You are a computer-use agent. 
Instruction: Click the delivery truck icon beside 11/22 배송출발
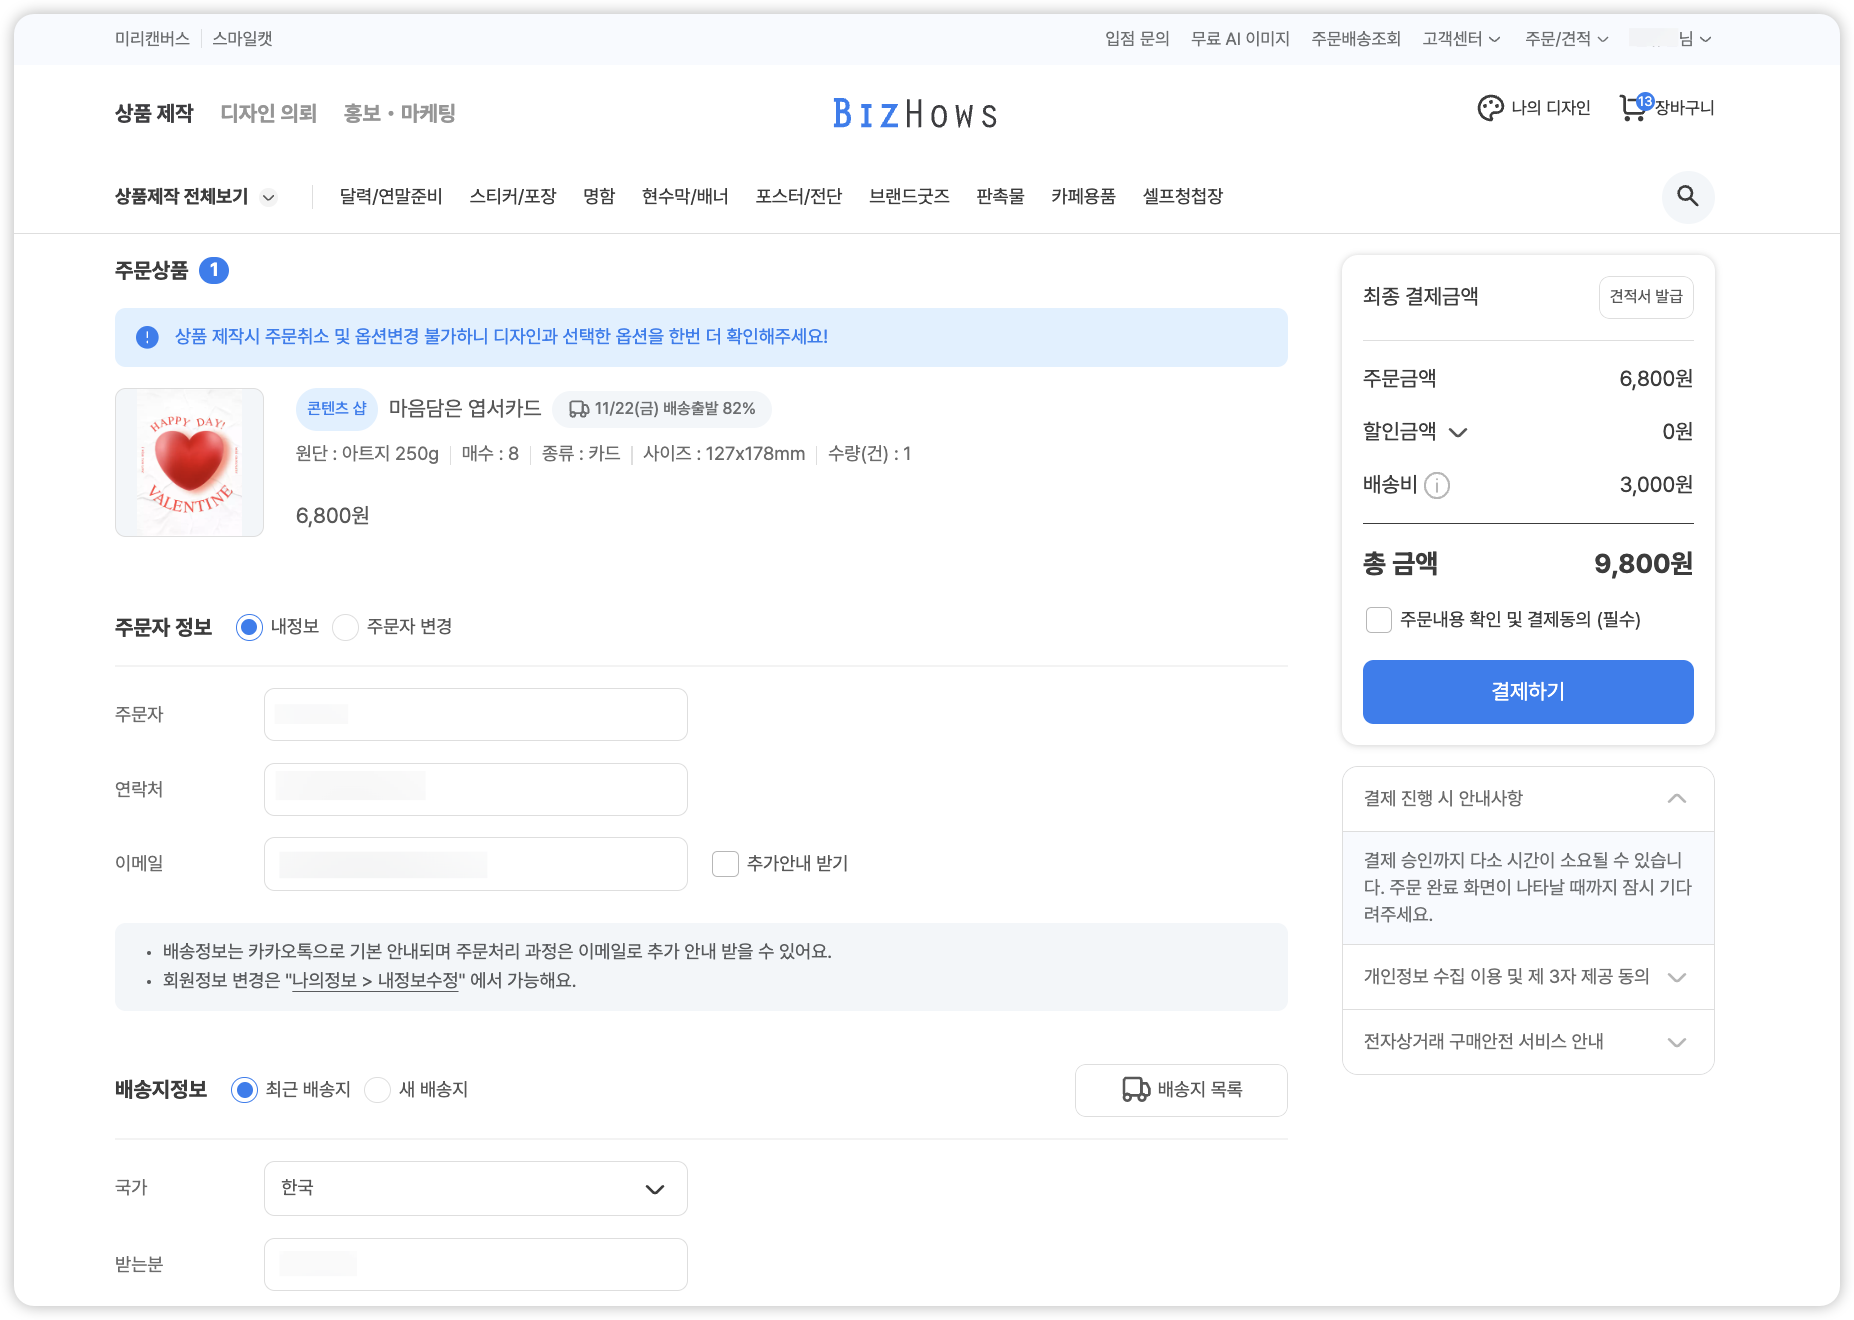(579, 409)
